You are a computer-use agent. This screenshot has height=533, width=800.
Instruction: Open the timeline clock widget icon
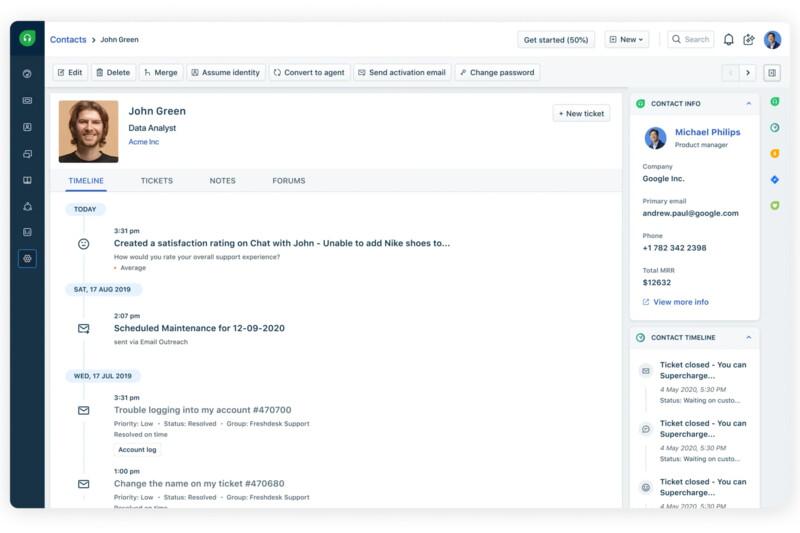[x=774, y=128]
